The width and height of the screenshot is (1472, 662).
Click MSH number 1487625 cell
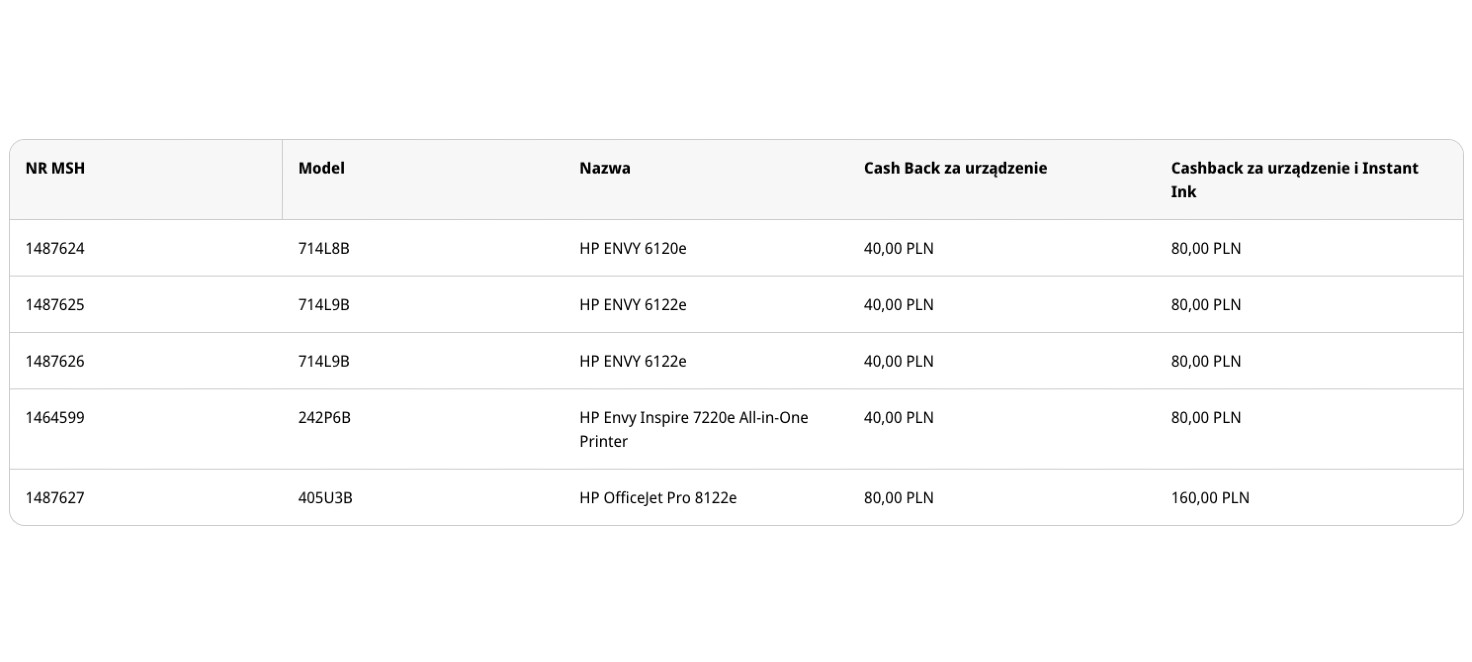pyautogui.click(x=55, y=304)
